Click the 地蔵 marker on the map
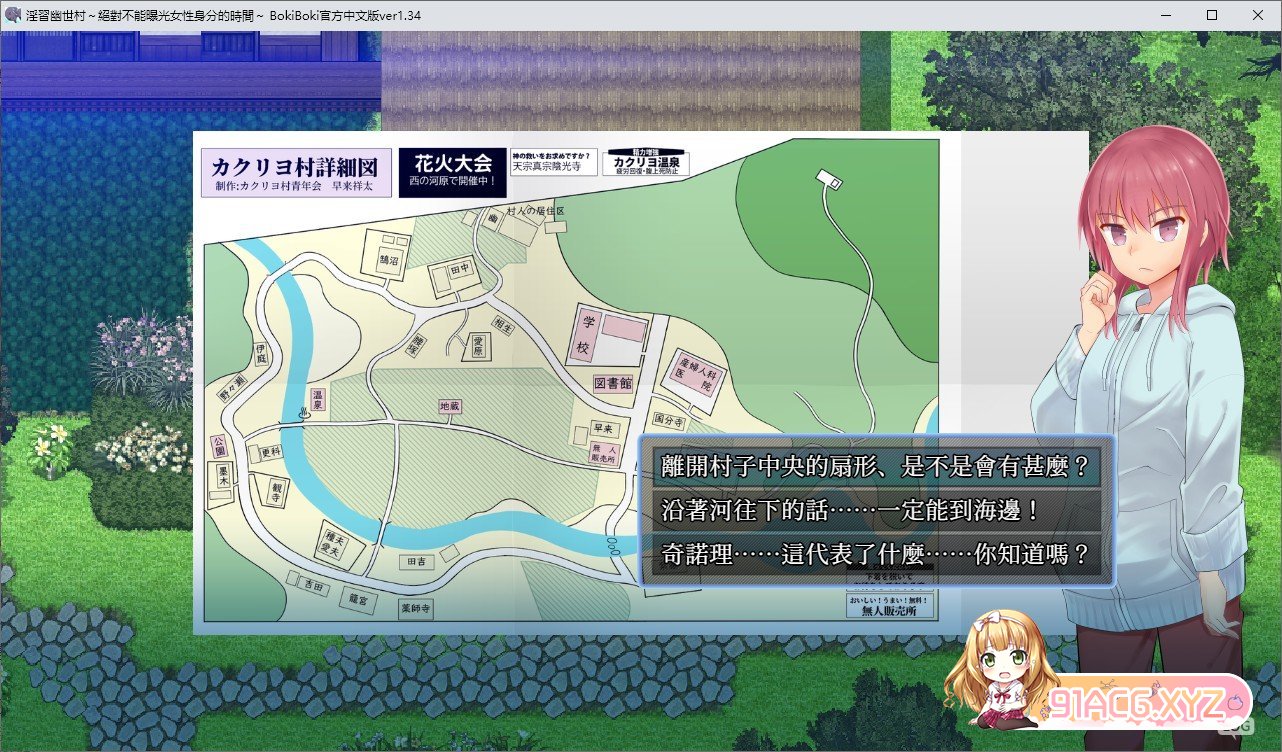This screenshot has width=1282, height=752. 452,407
